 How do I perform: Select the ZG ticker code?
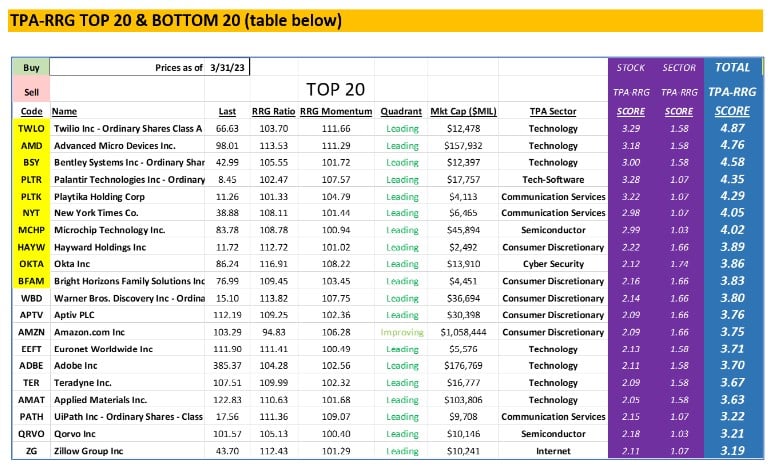31,451
